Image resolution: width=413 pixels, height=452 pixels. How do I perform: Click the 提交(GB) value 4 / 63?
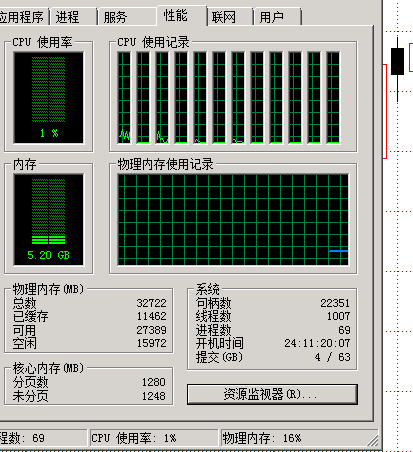click(x=332, y=357)
